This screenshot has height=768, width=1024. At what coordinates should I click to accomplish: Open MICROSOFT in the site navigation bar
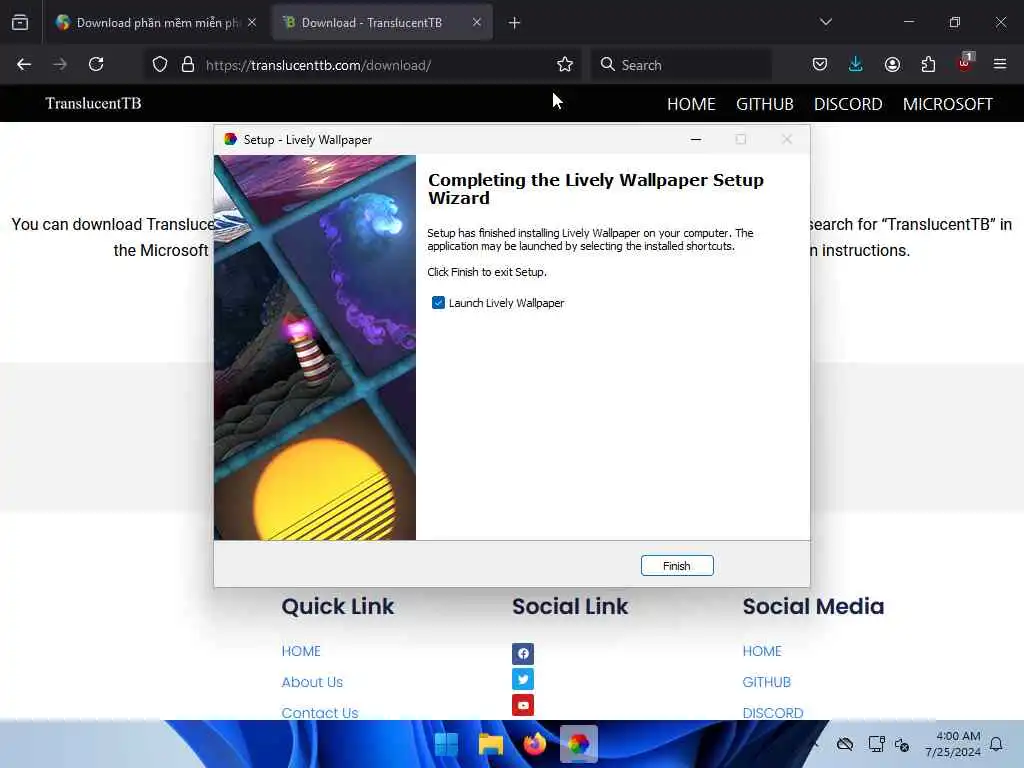948,104
